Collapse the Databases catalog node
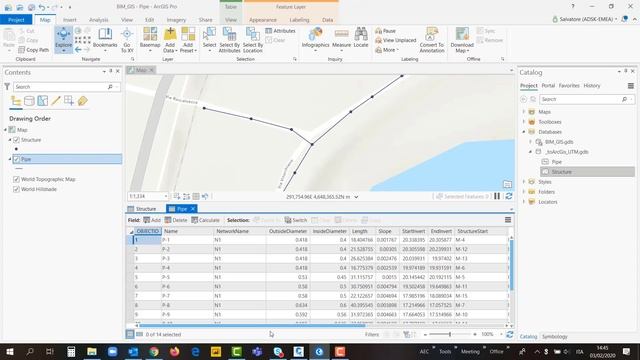 coord(524,132)
